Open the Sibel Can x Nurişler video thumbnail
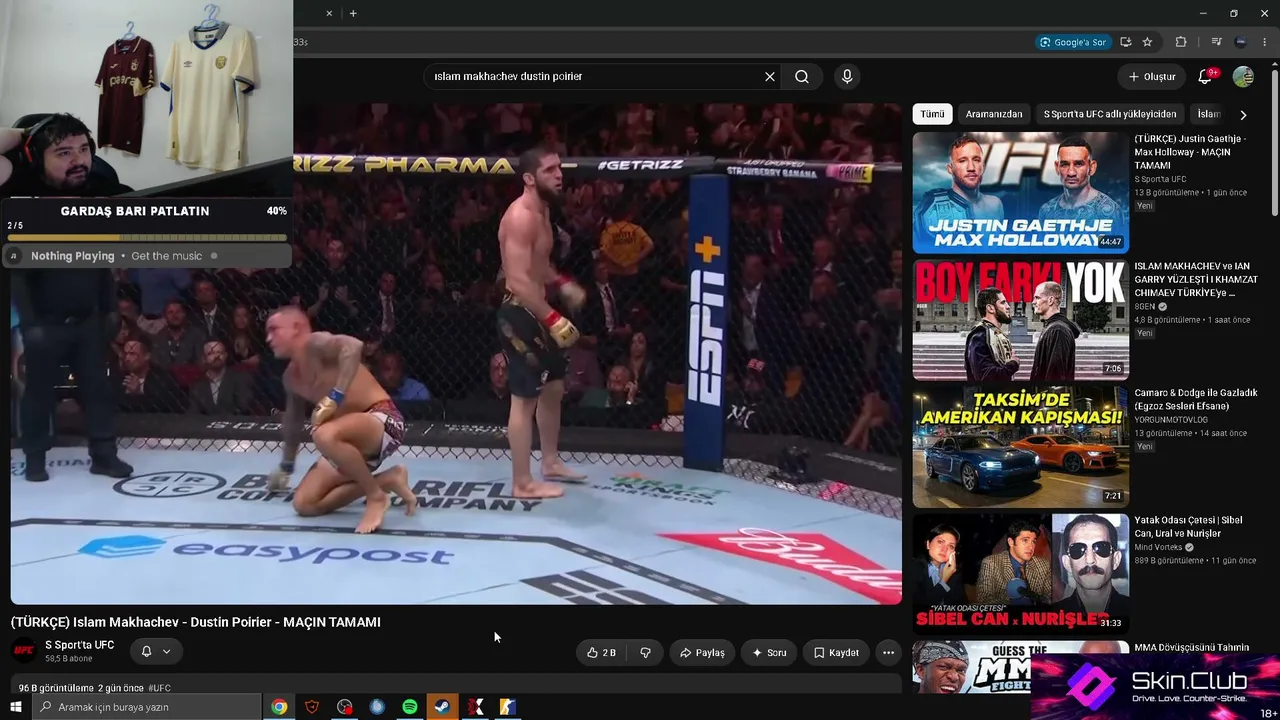This screenshot has width=1280, height=720. tap(1020, 574)
